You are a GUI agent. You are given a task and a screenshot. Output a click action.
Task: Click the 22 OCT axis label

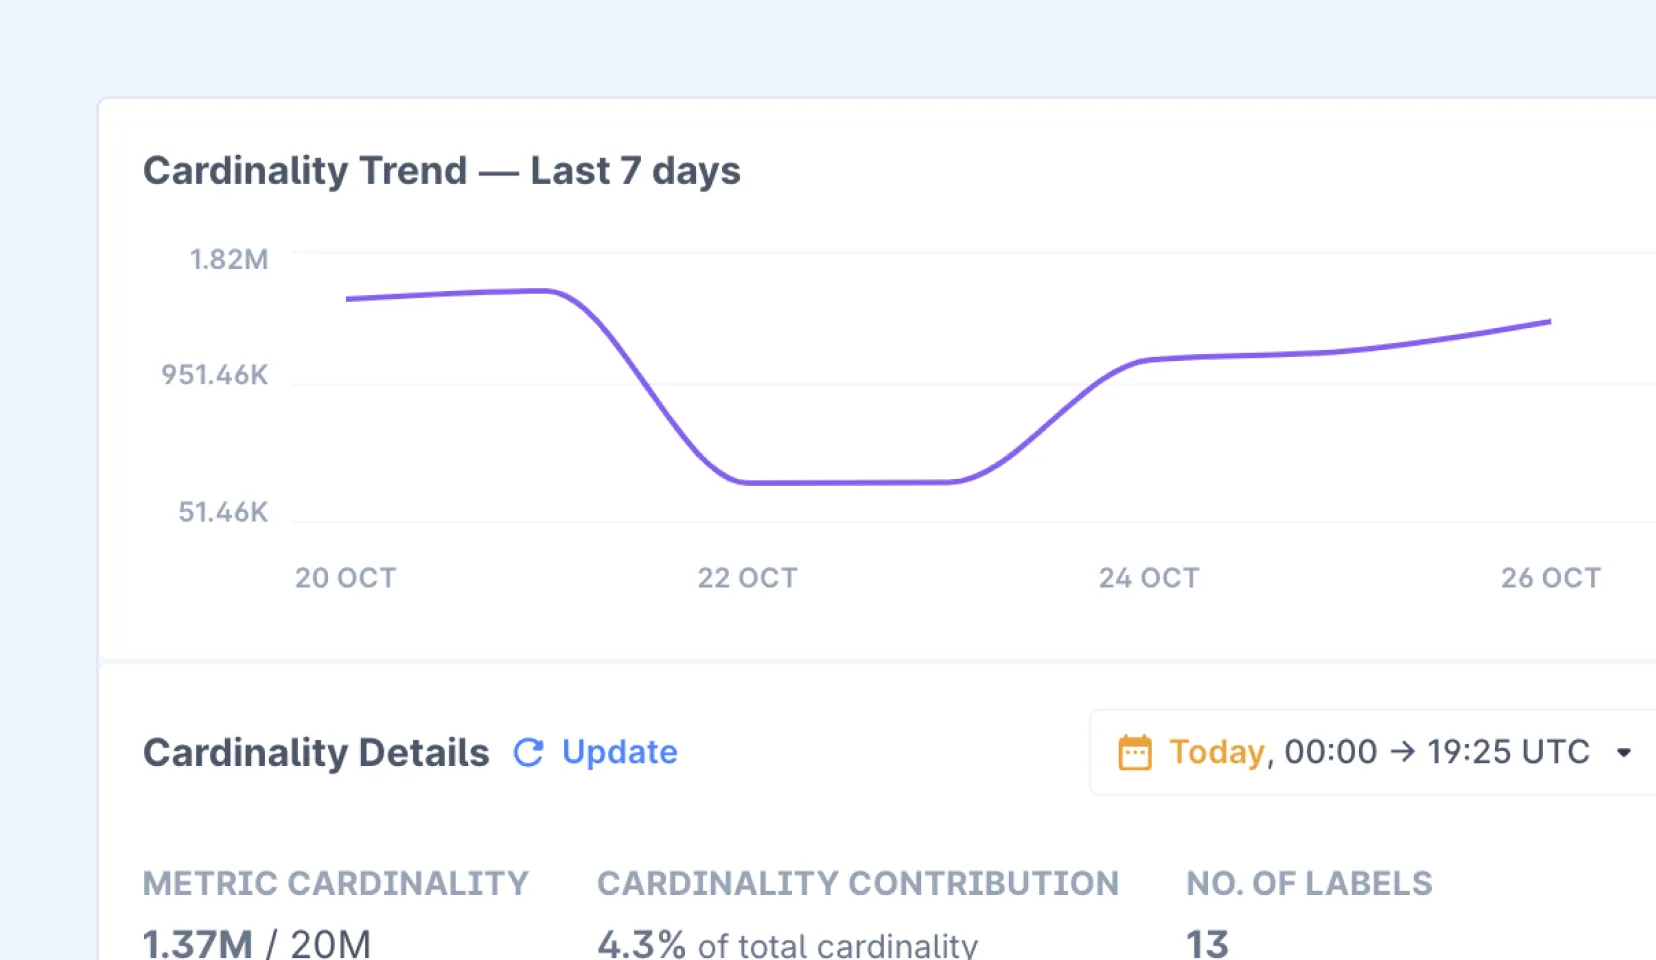[747, 578]
